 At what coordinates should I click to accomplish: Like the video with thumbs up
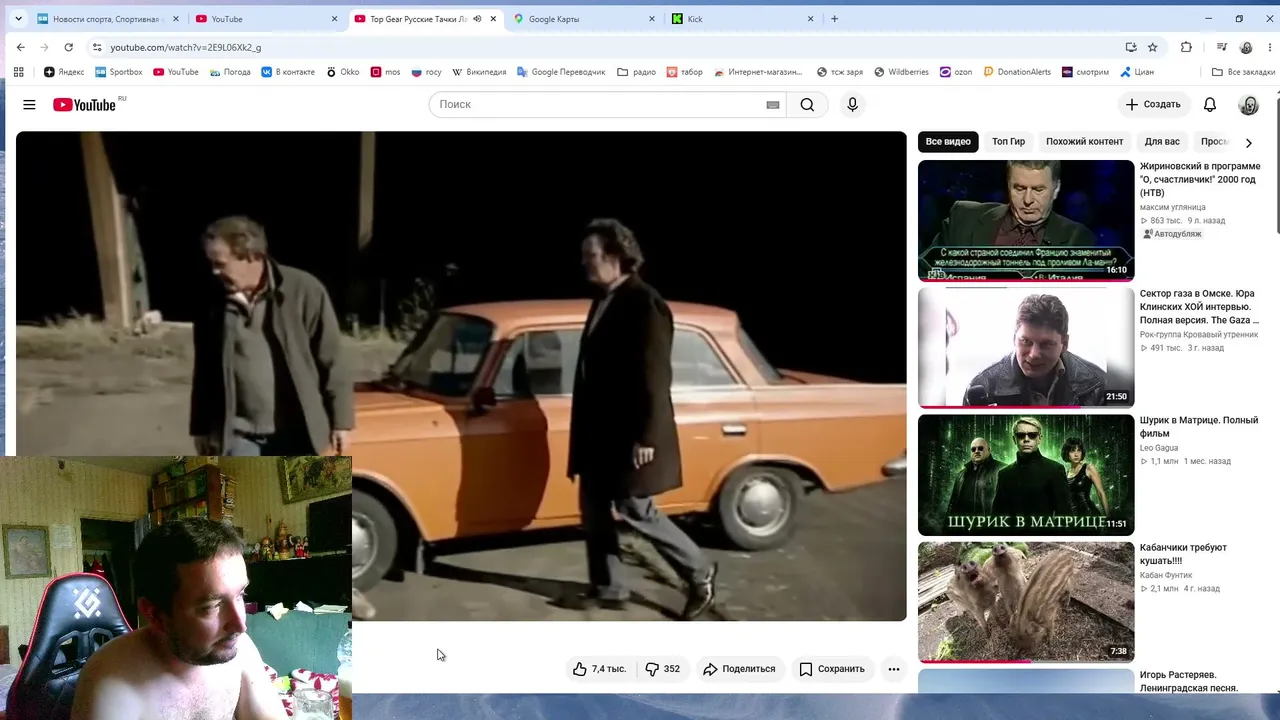pos(599,669)
